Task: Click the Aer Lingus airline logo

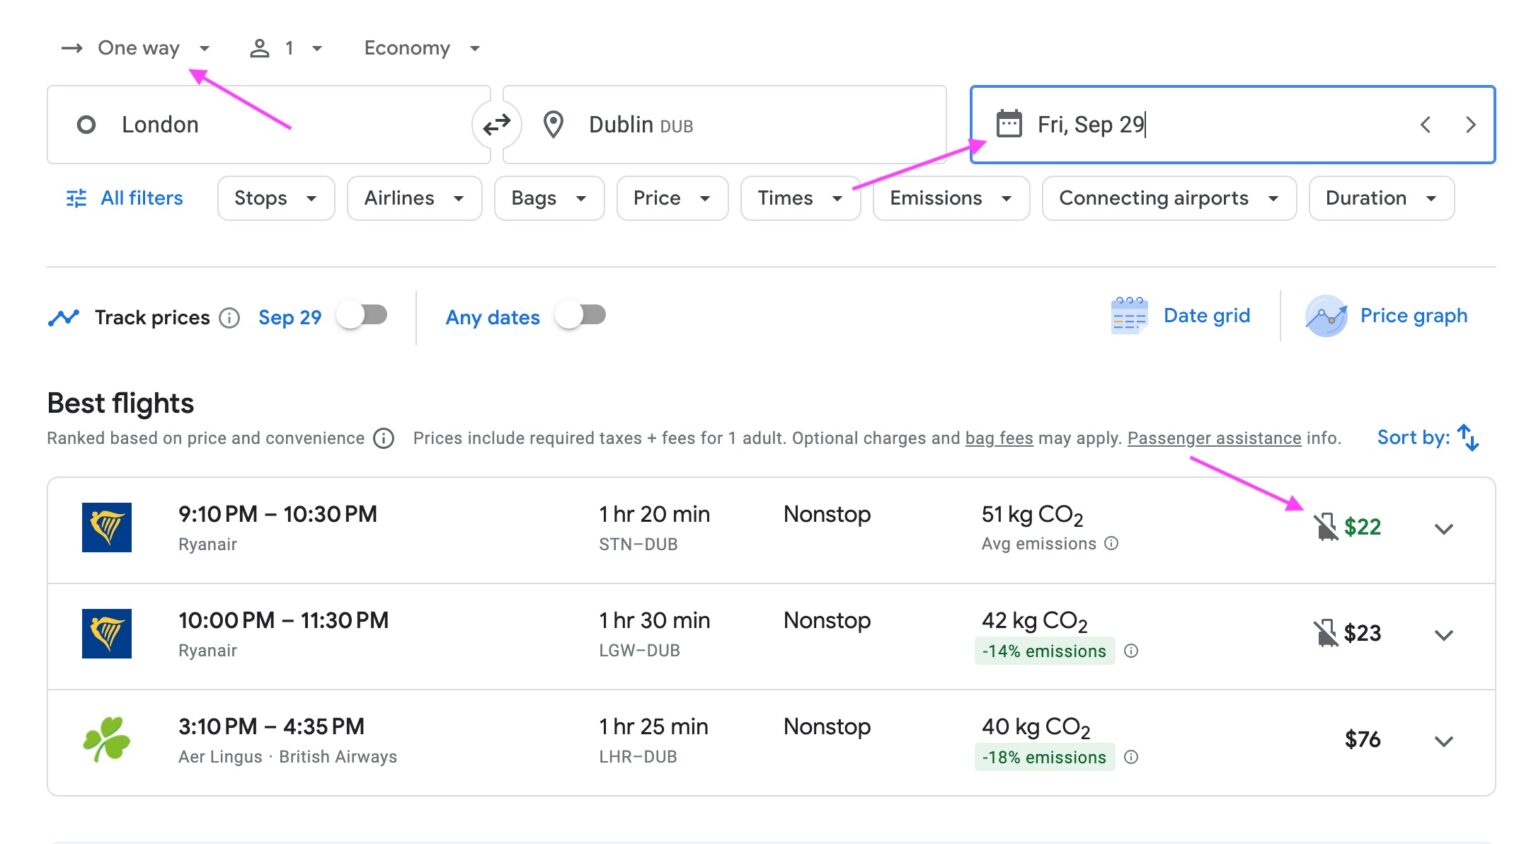Action: (x=107, y=740)
